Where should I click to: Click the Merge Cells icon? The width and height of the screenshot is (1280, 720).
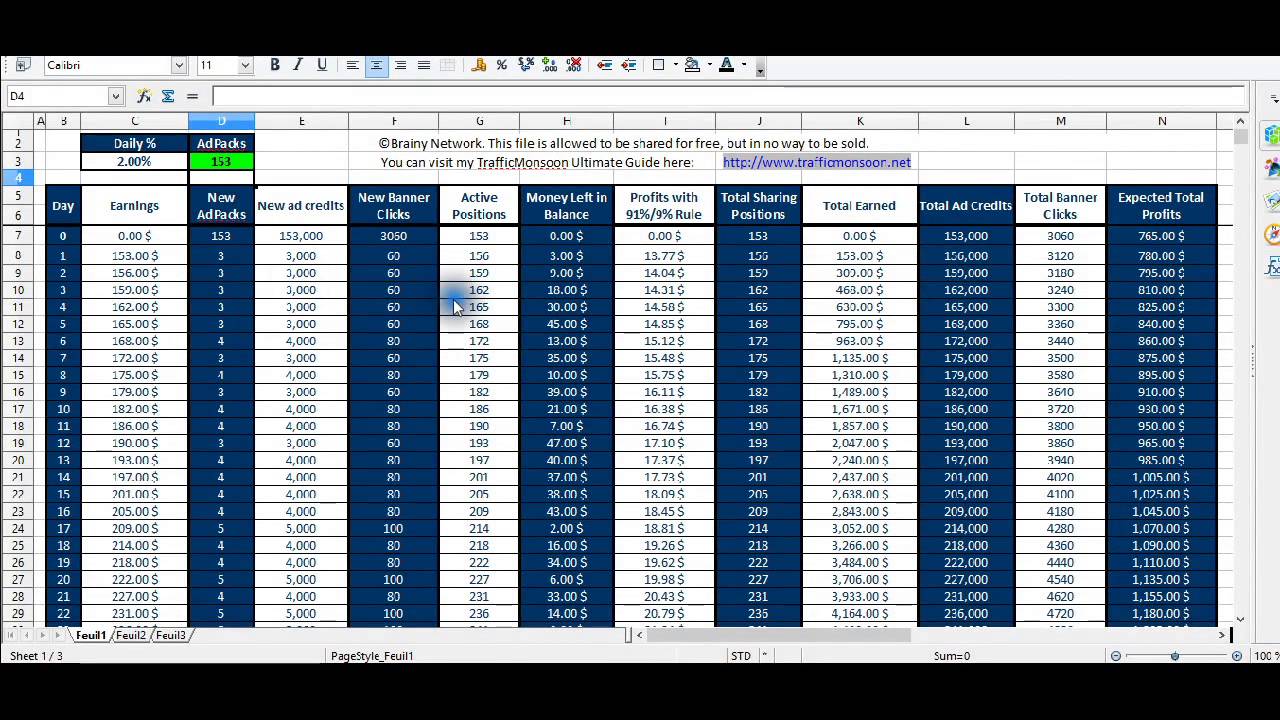click(448, 65)
